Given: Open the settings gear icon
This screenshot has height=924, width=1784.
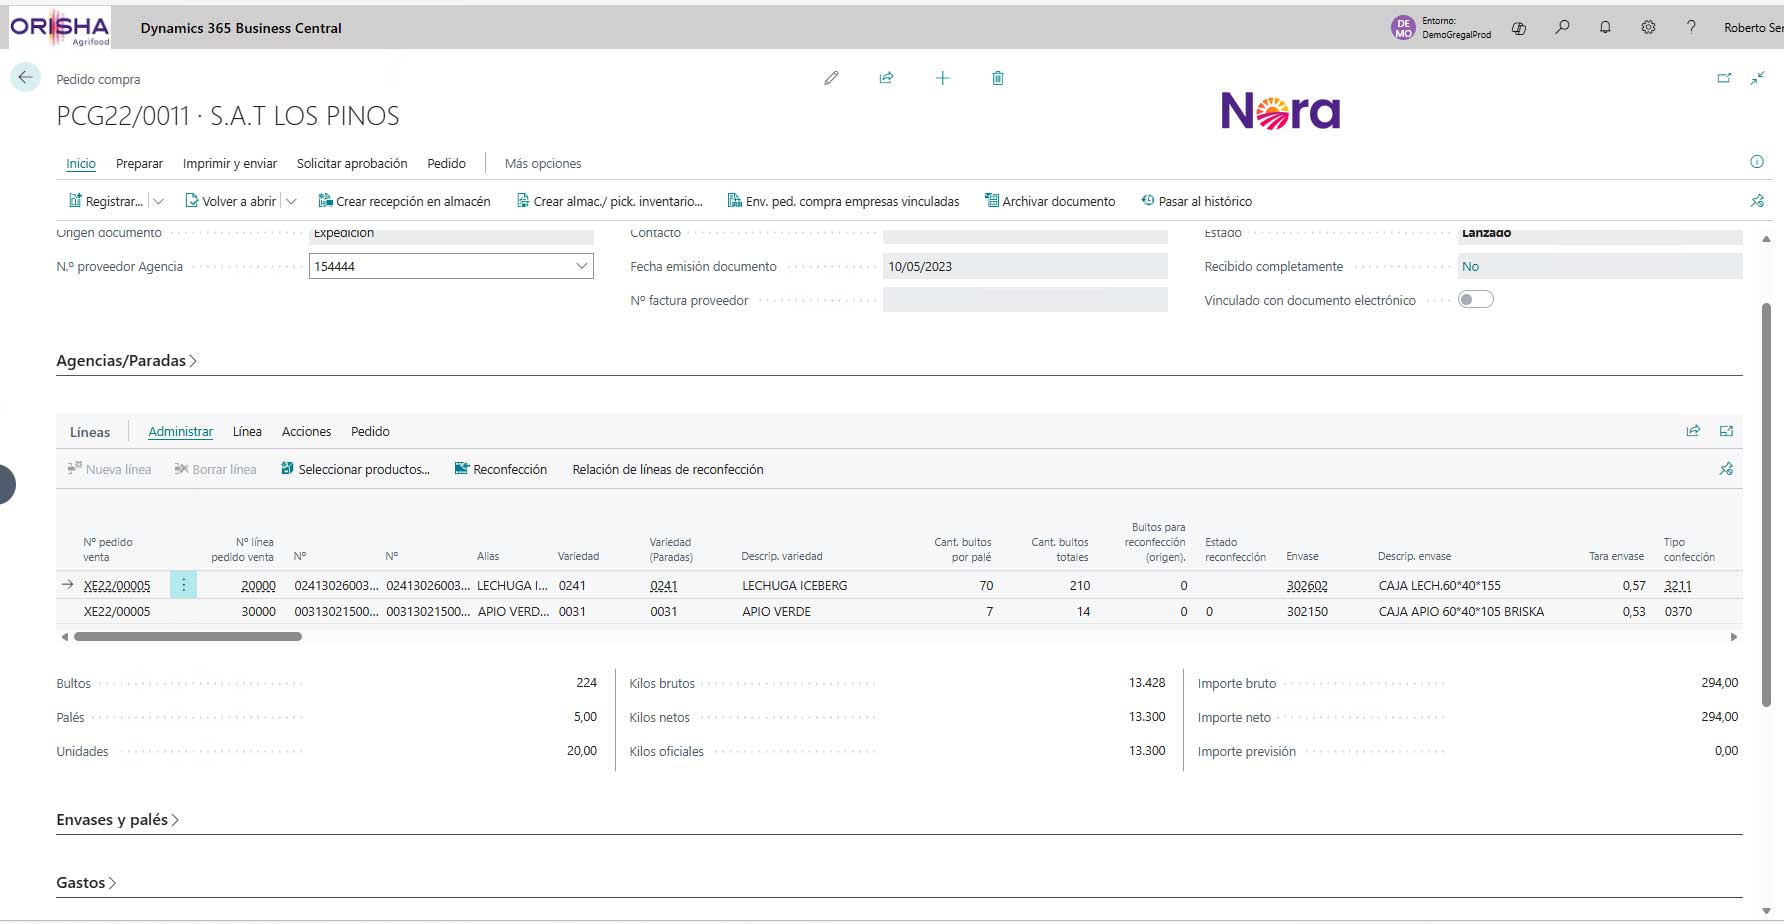Looking at the screenshot, I should (x=1648, y=28).
